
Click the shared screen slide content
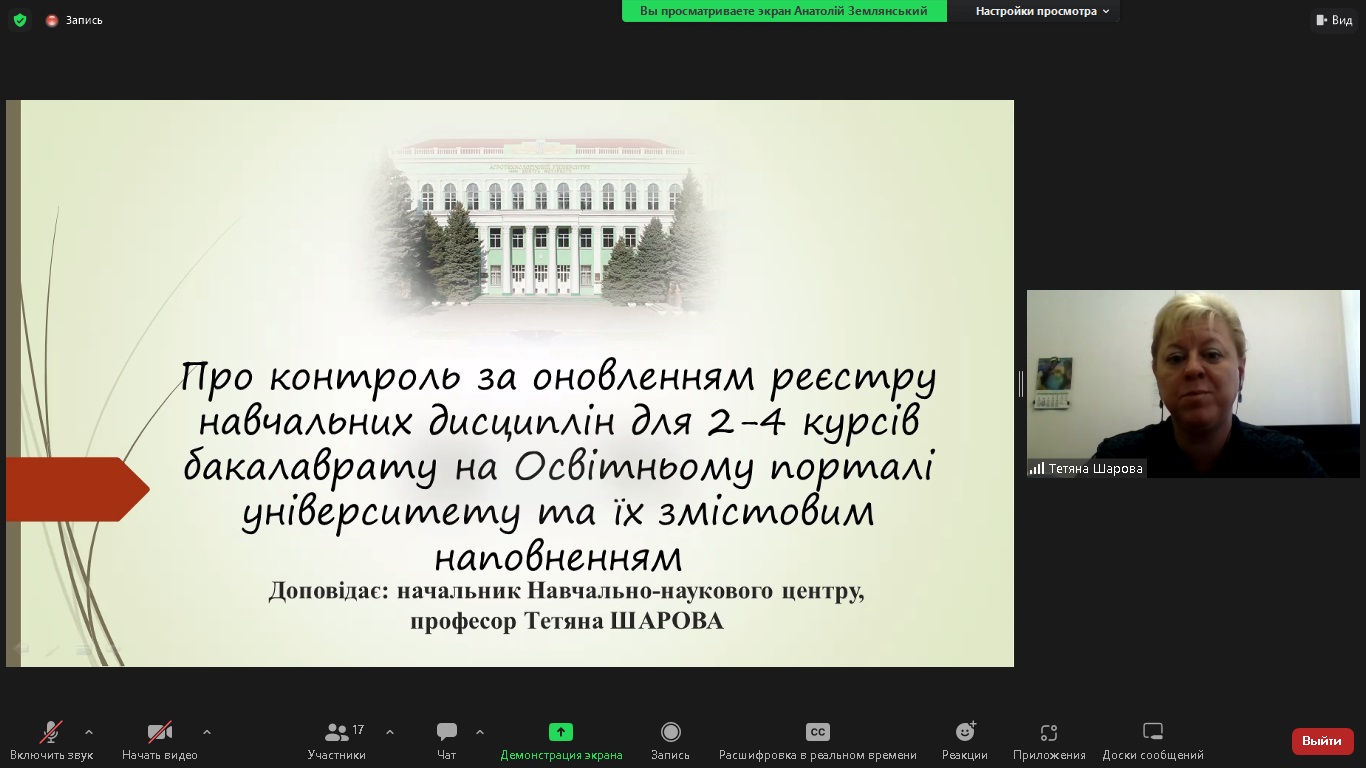click(510, 383)
